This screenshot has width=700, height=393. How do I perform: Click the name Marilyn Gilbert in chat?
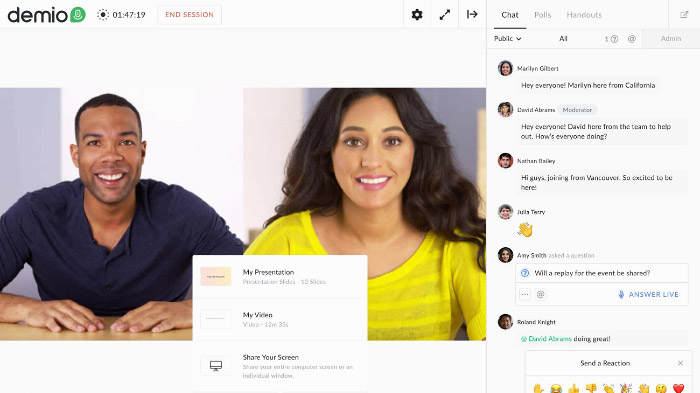(538, 68)
